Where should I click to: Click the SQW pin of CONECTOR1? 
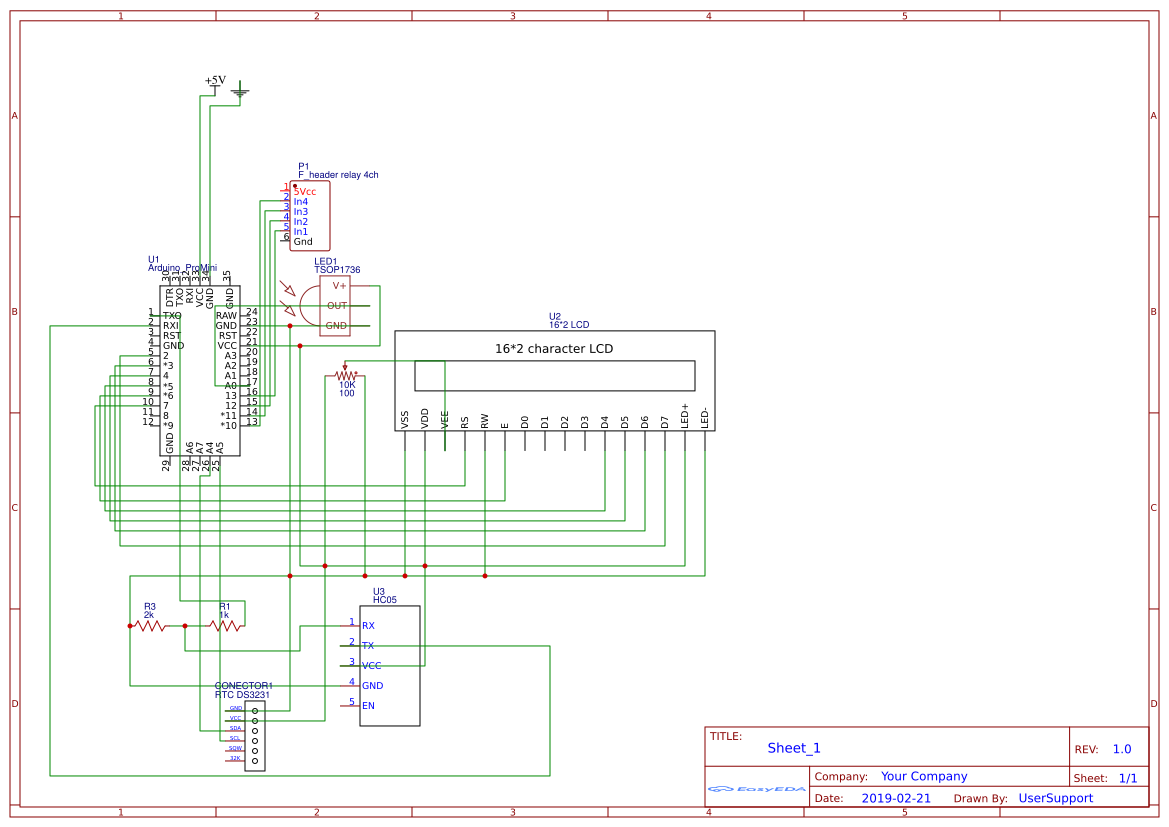(234, 746)
